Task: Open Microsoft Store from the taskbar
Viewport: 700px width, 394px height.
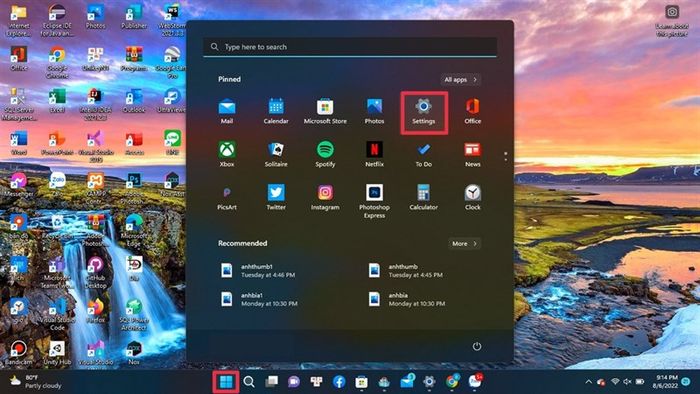Action: pyautogui.click(x=362, y=382)
